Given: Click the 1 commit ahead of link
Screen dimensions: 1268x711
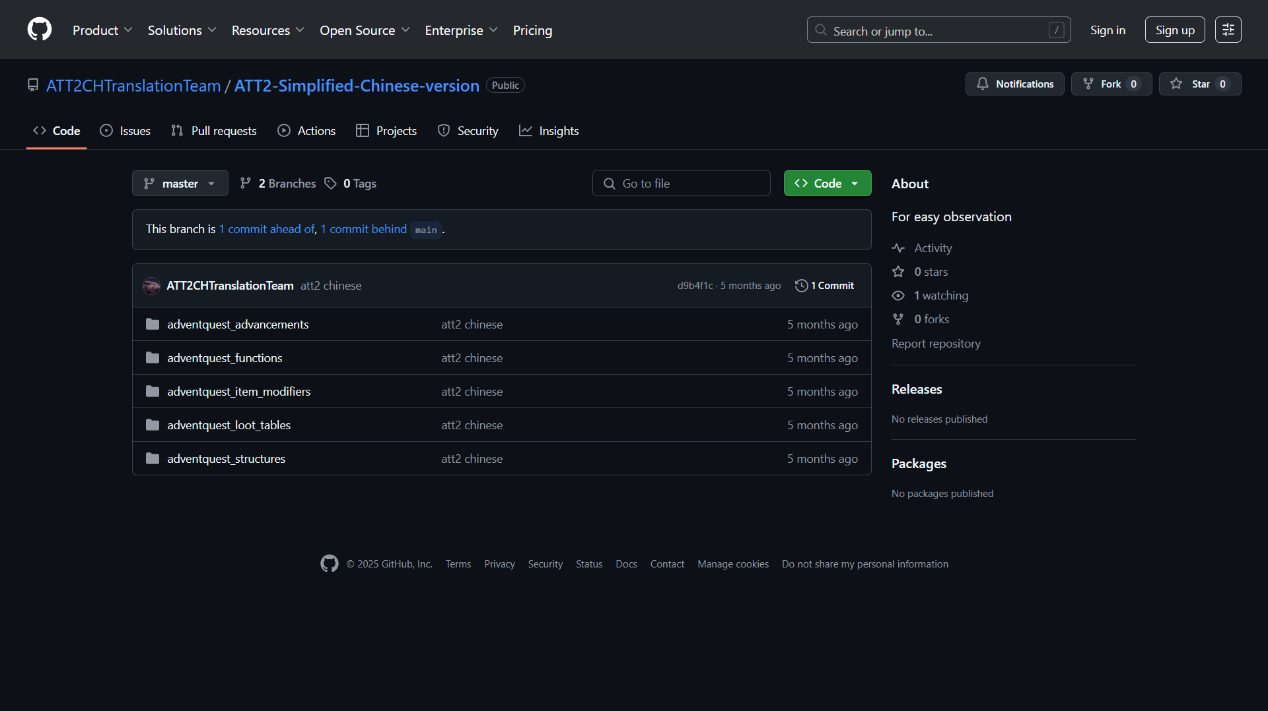Looking at the screenshot, I should tap(267, 229).
